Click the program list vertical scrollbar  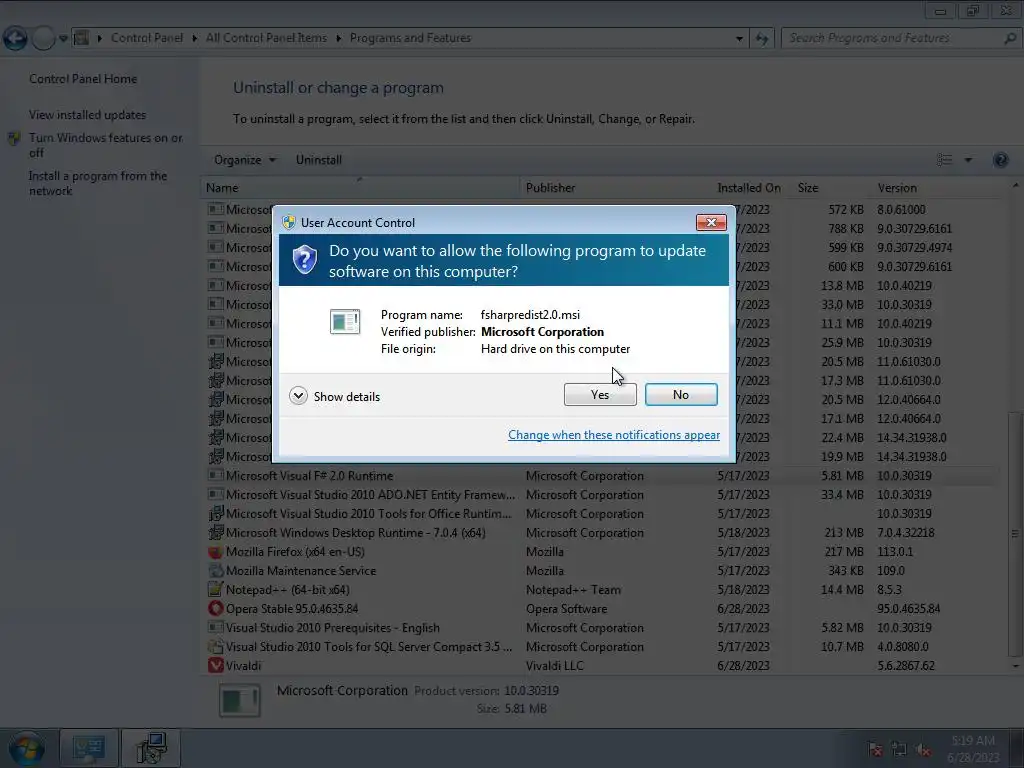tap(1014, 533)
